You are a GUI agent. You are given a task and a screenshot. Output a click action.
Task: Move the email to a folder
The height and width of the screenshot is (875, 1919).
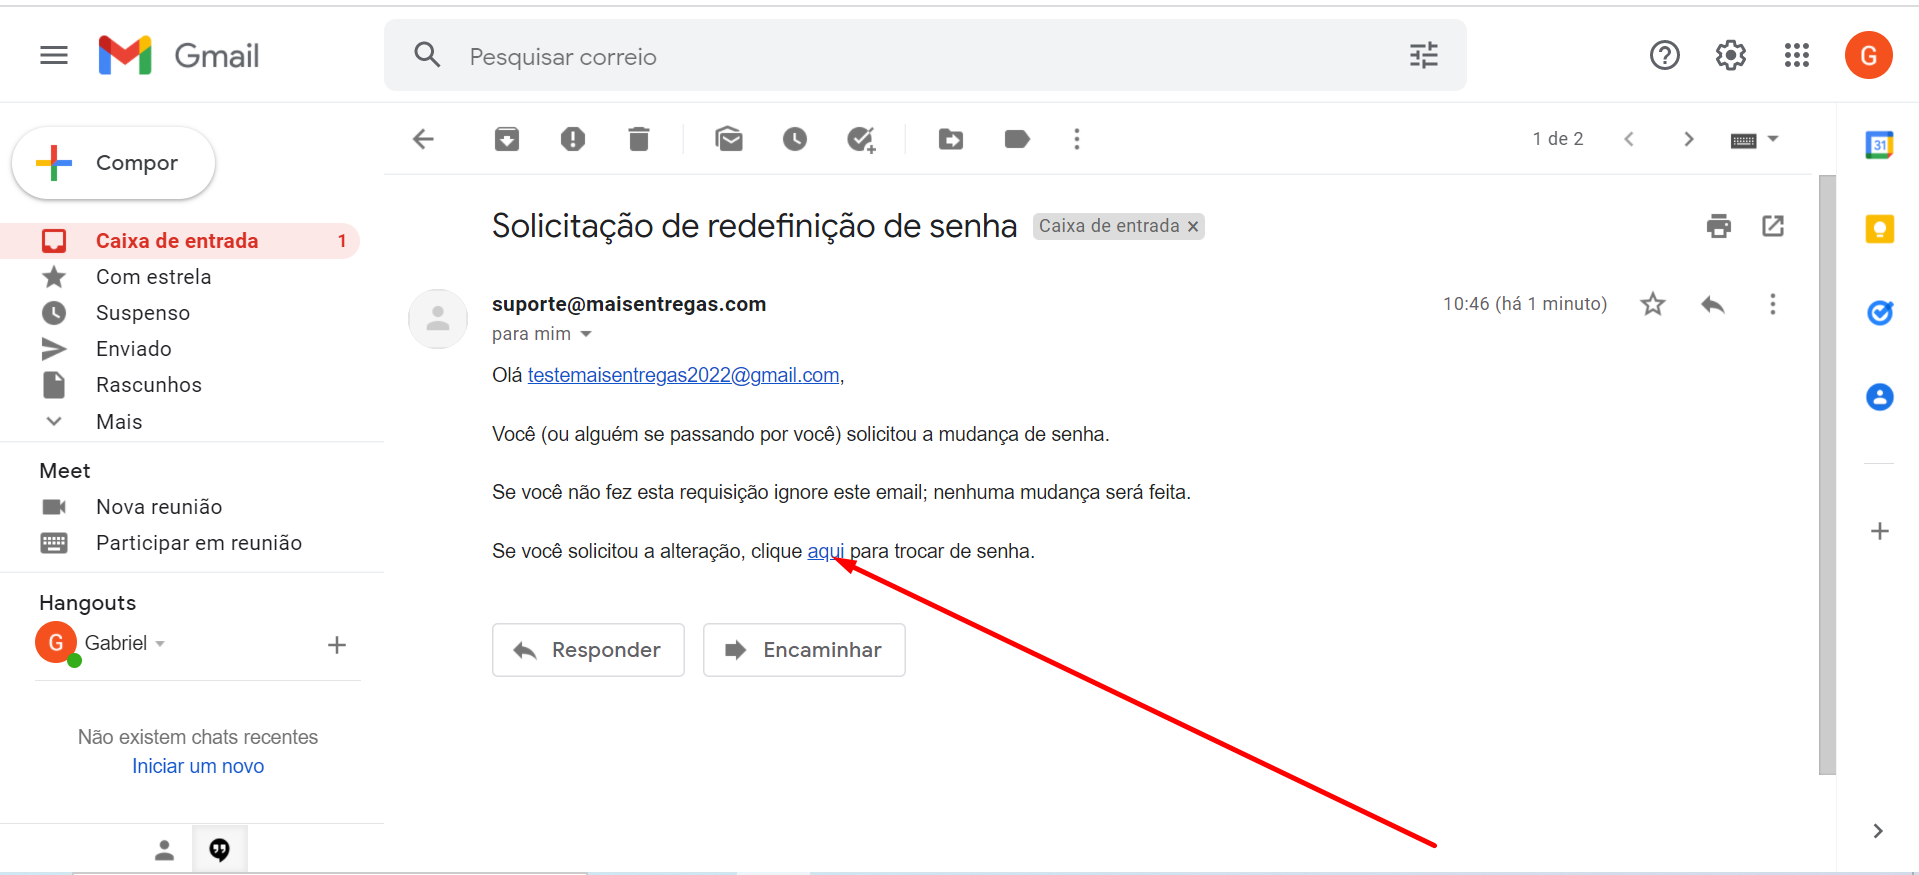pyautogui.click(x=951, y=139)
